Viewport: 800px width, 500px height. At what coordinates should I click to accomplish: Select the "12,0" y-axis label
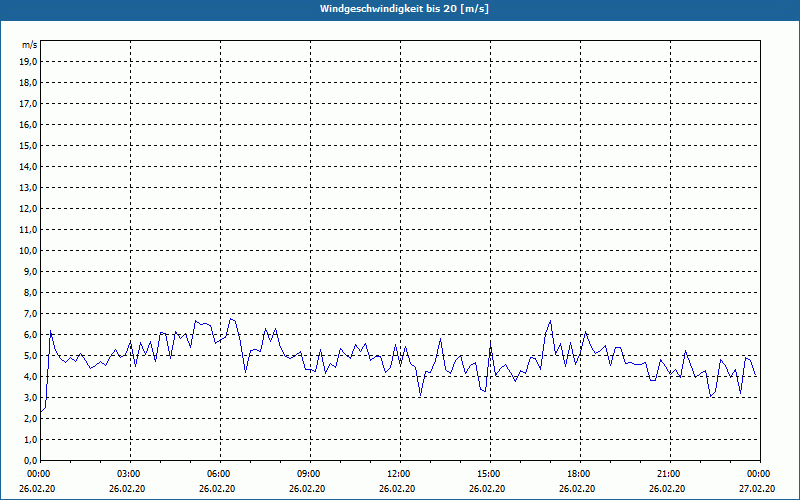tap(28, 209)
